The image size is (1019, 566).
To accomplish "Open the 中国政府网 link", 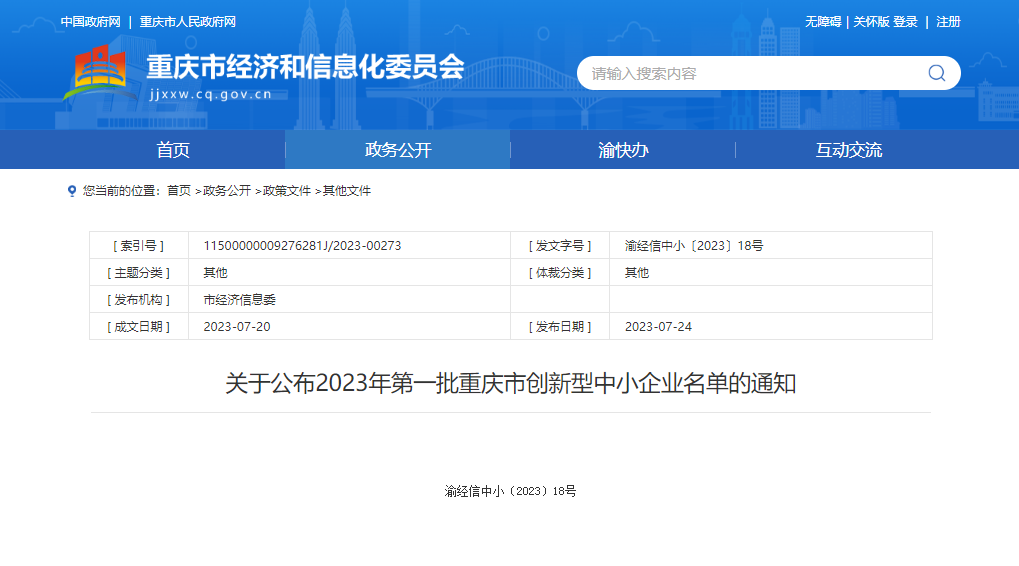I will (90, 22).
